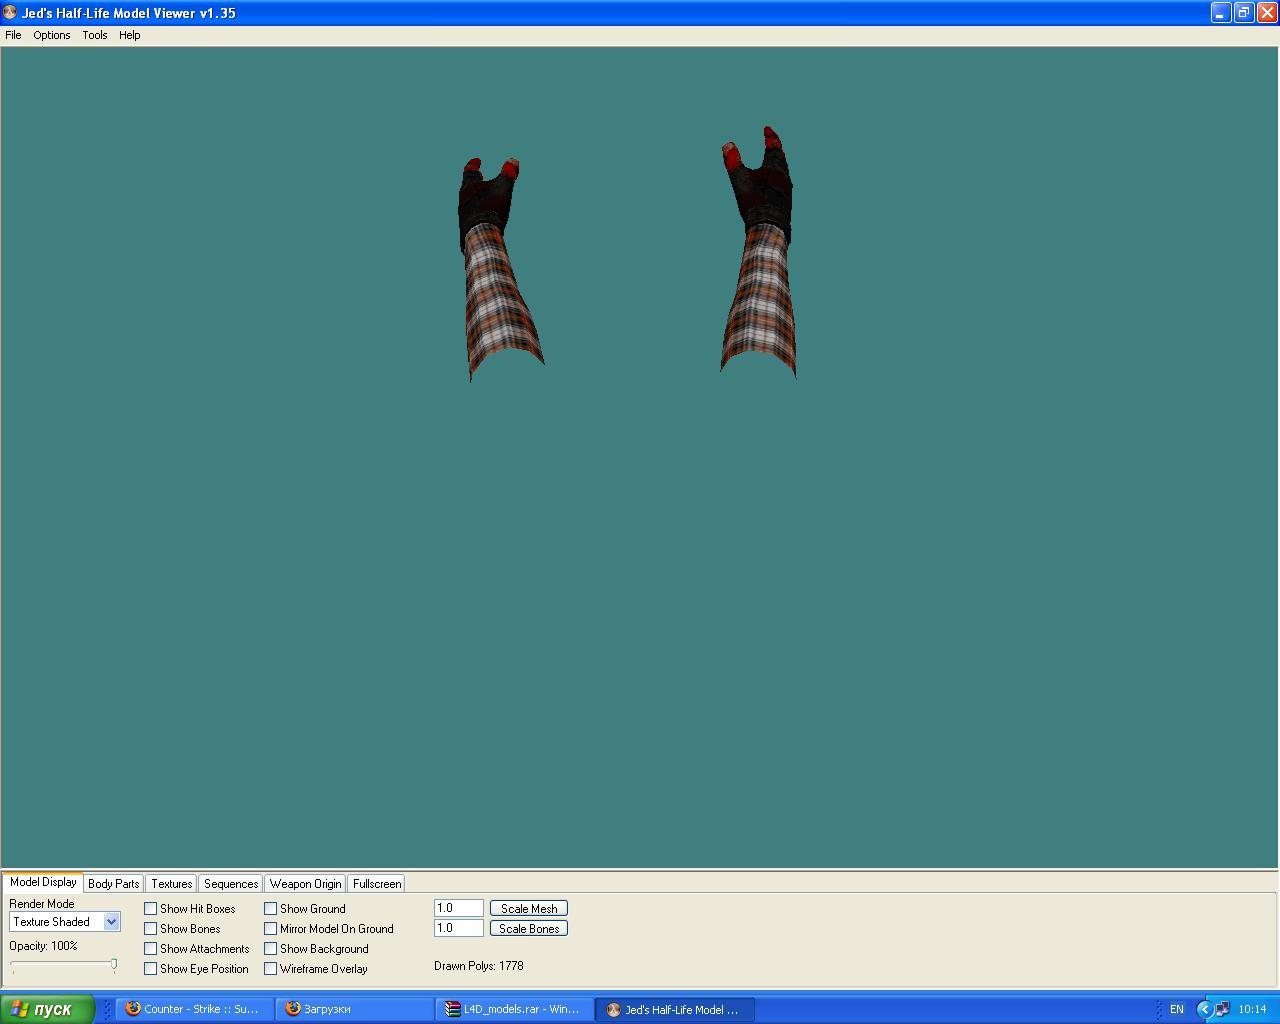This screenshot has height=1024, width=1280.
Task: Enable Wireframe Overlay checkbox
Action: pyautogui.click(x=271, y=969)
